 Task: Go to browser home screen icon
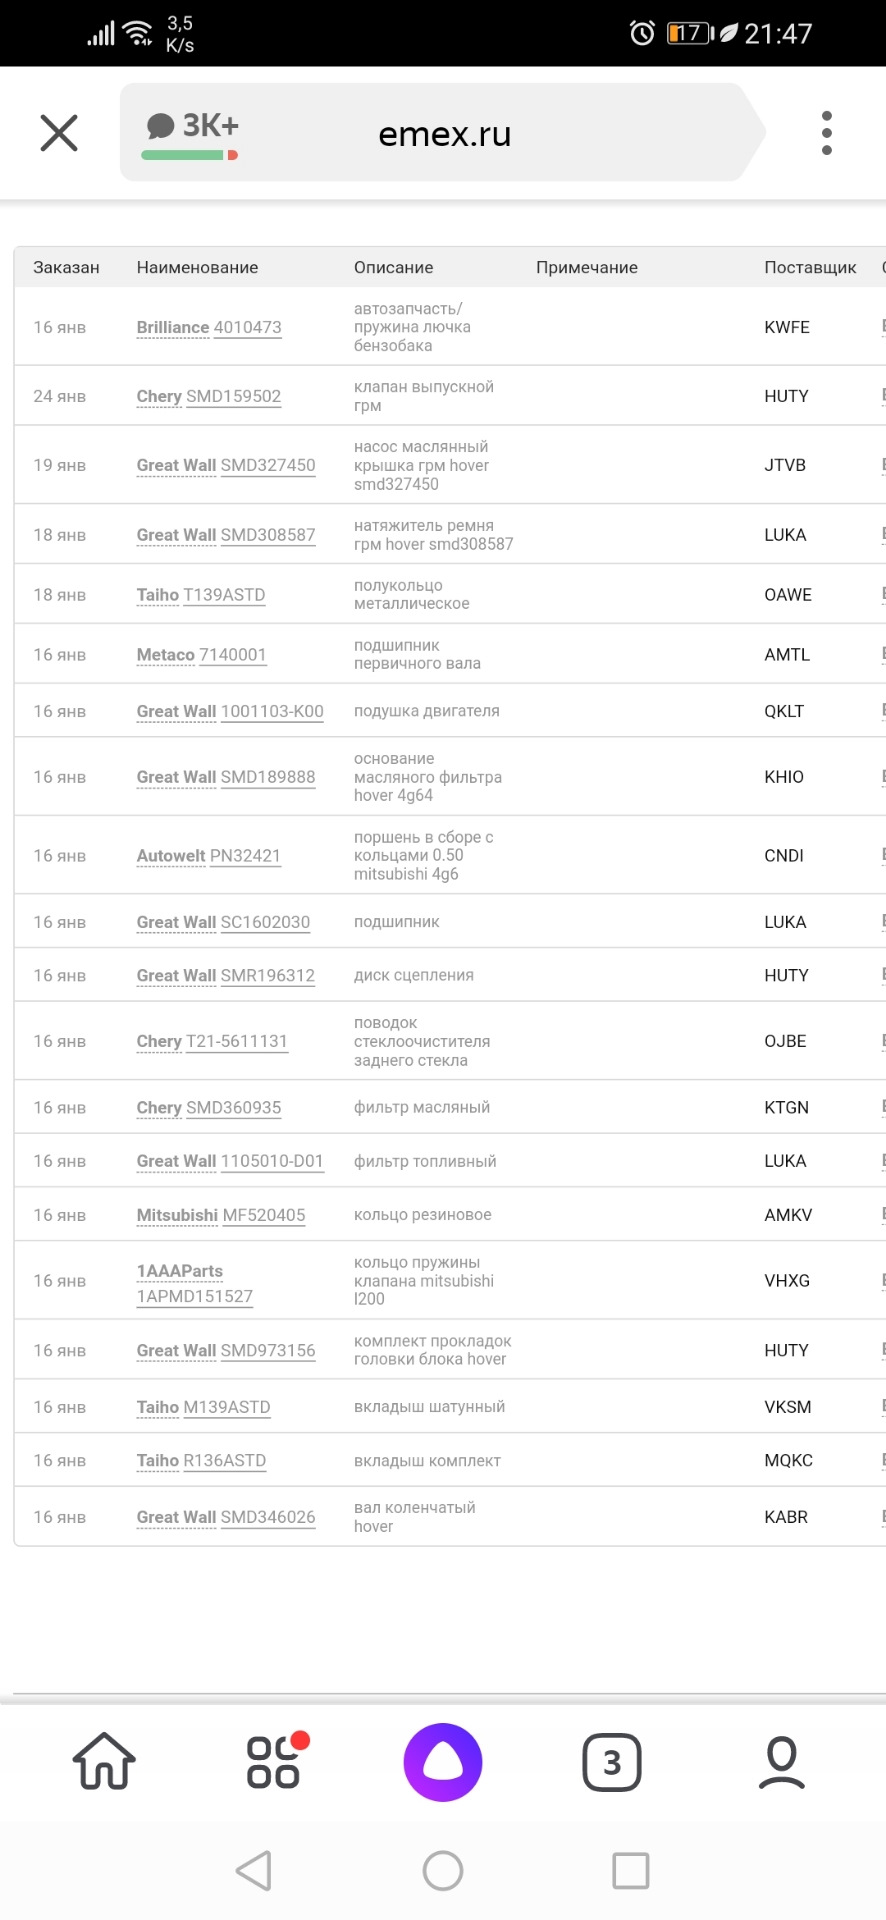point(104,1761)
